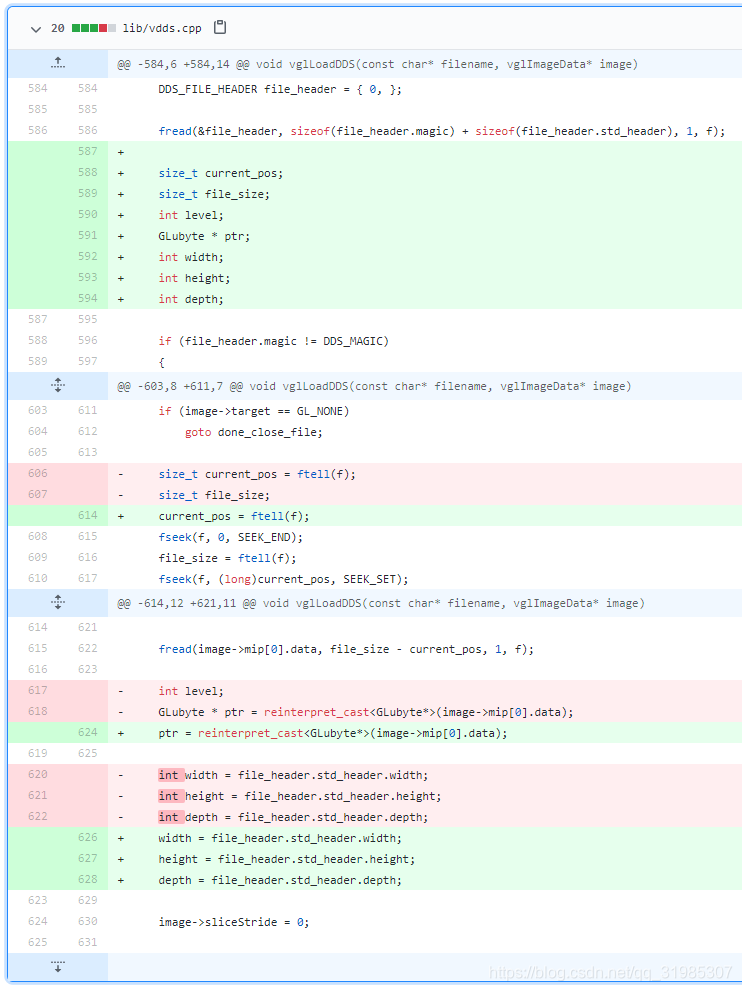This screenshot has height=991, width=742.
Task: Expand hidden lines before the -603,8 hunk
Action: click(58, 385)
